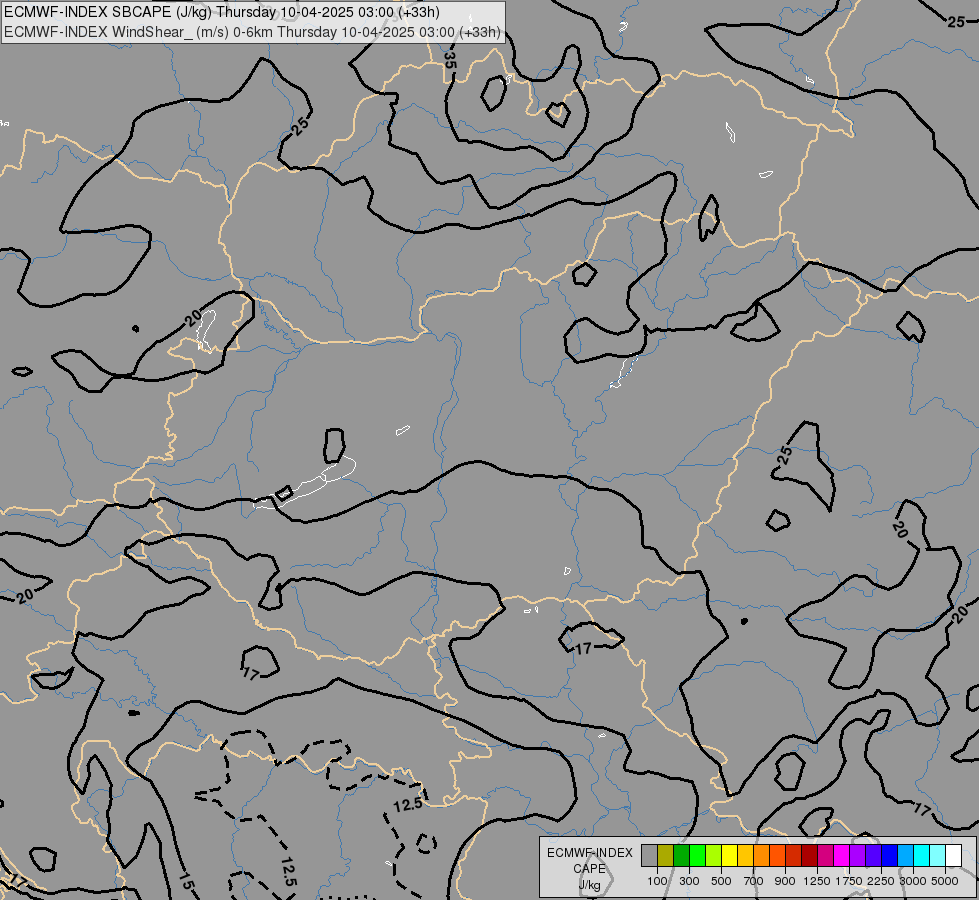
Task: Click the '15' wind shear contour label
Action: click(185, 882)
